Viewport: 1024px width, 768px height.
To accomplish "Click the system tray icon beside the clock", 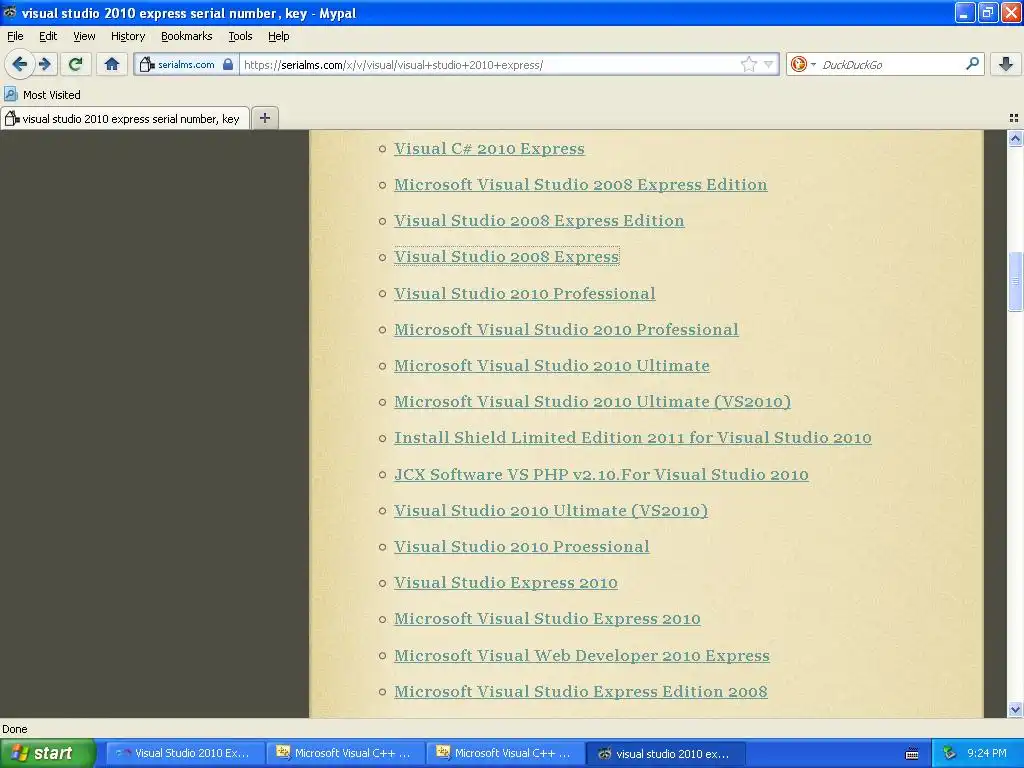I will 949,753.
